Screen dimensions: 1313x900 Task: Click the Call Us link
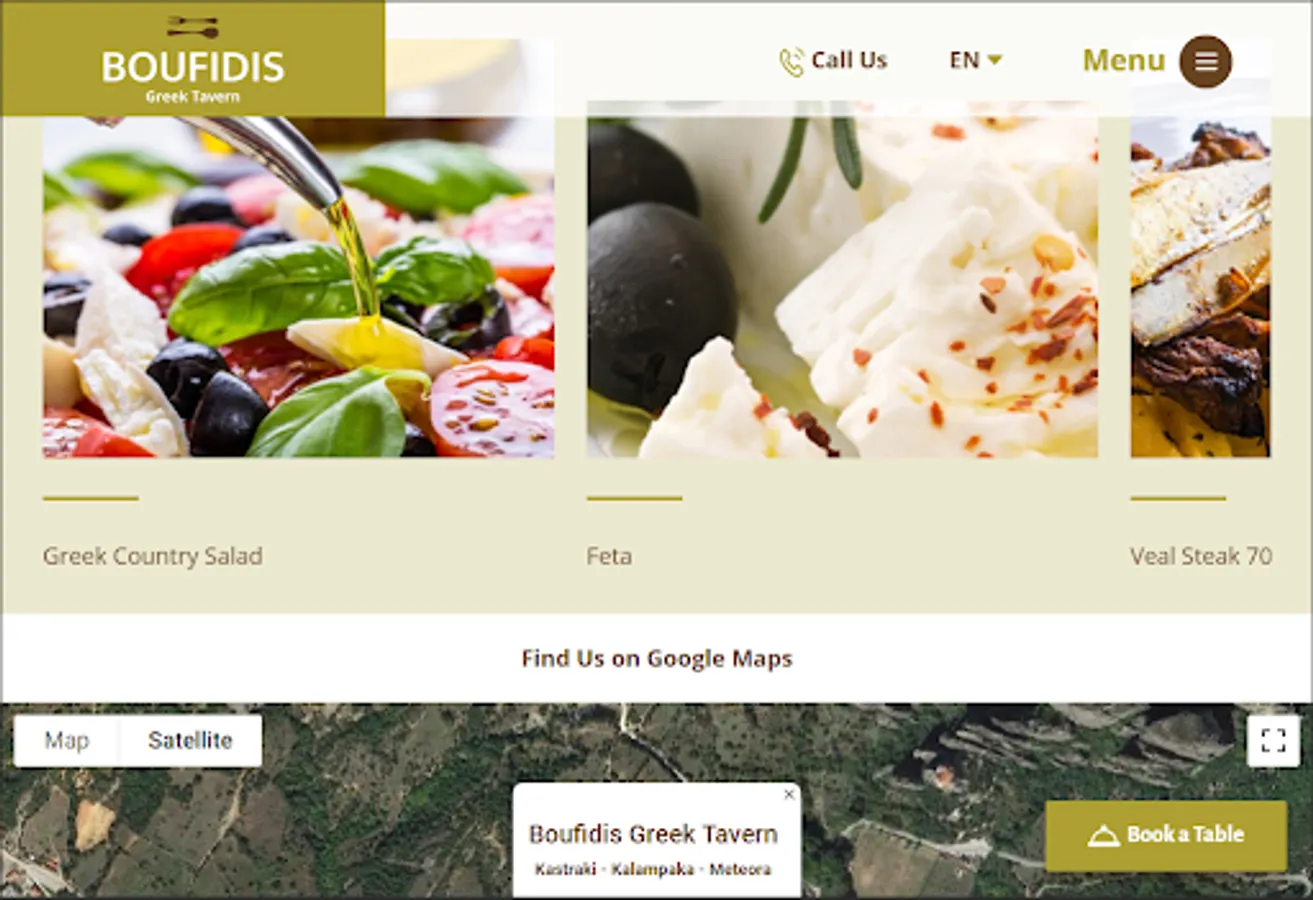pos(833,61)
